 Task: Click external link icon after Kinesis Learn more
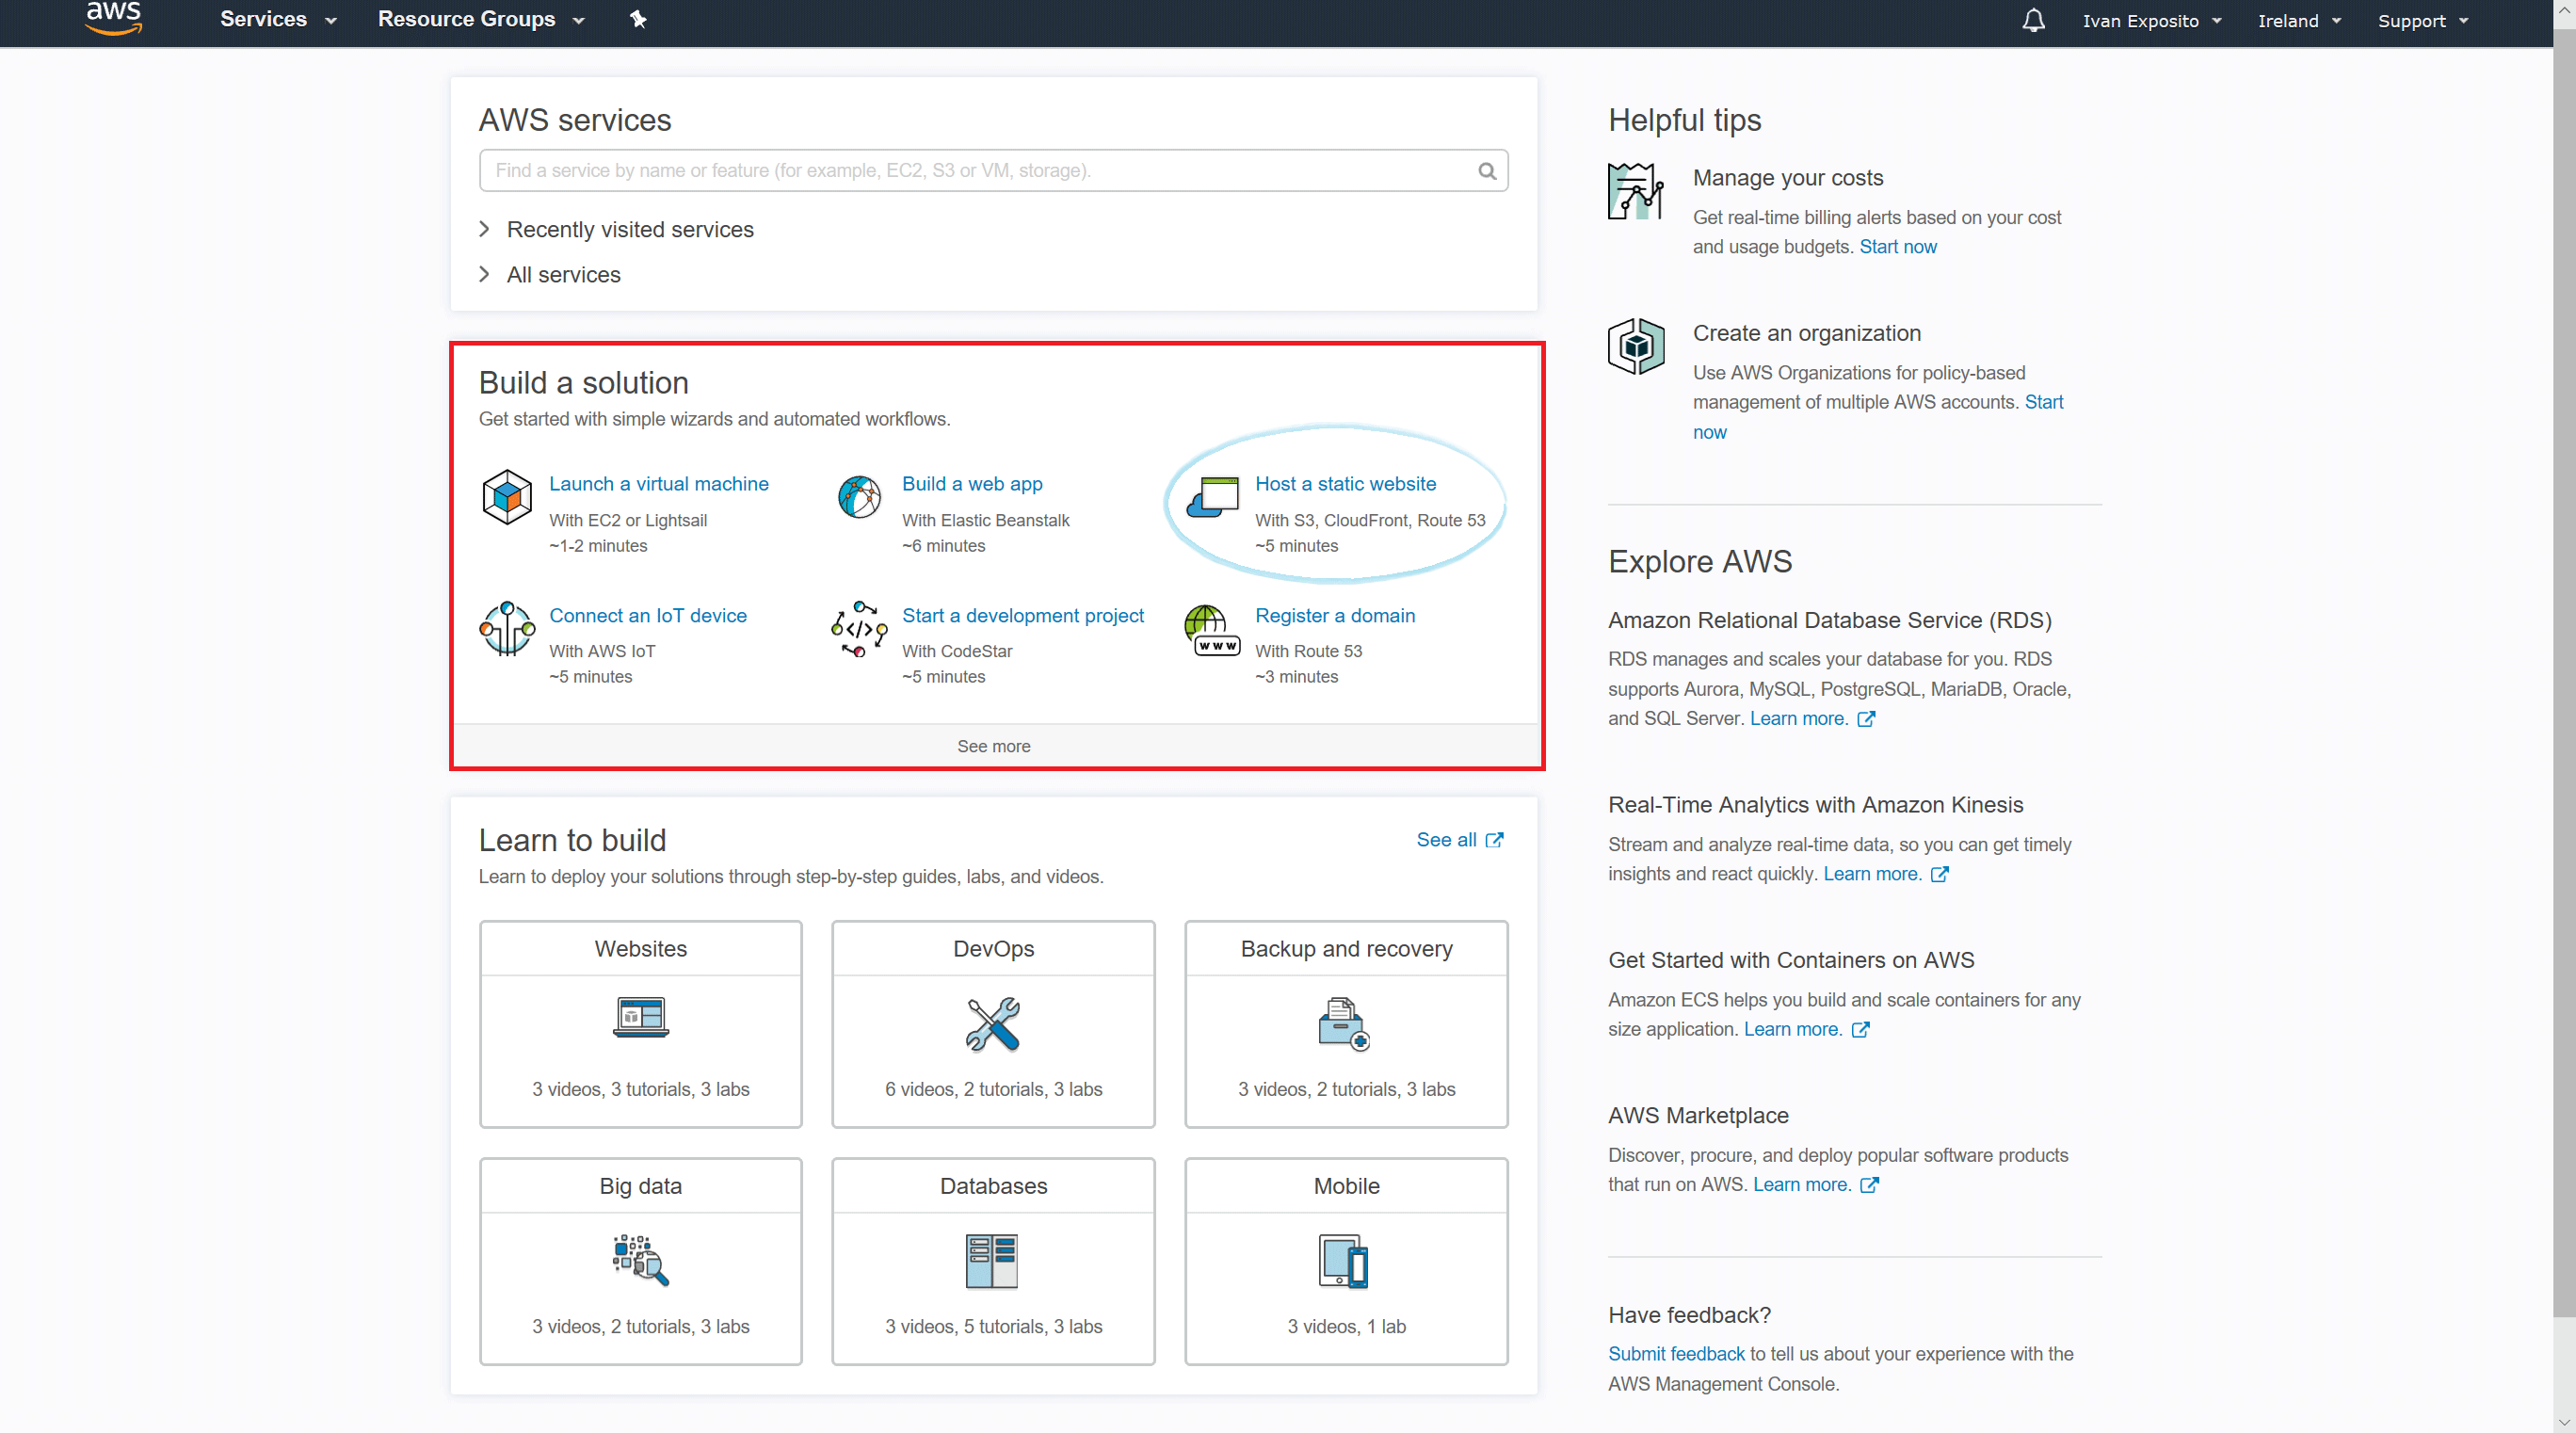[1939, 874]
